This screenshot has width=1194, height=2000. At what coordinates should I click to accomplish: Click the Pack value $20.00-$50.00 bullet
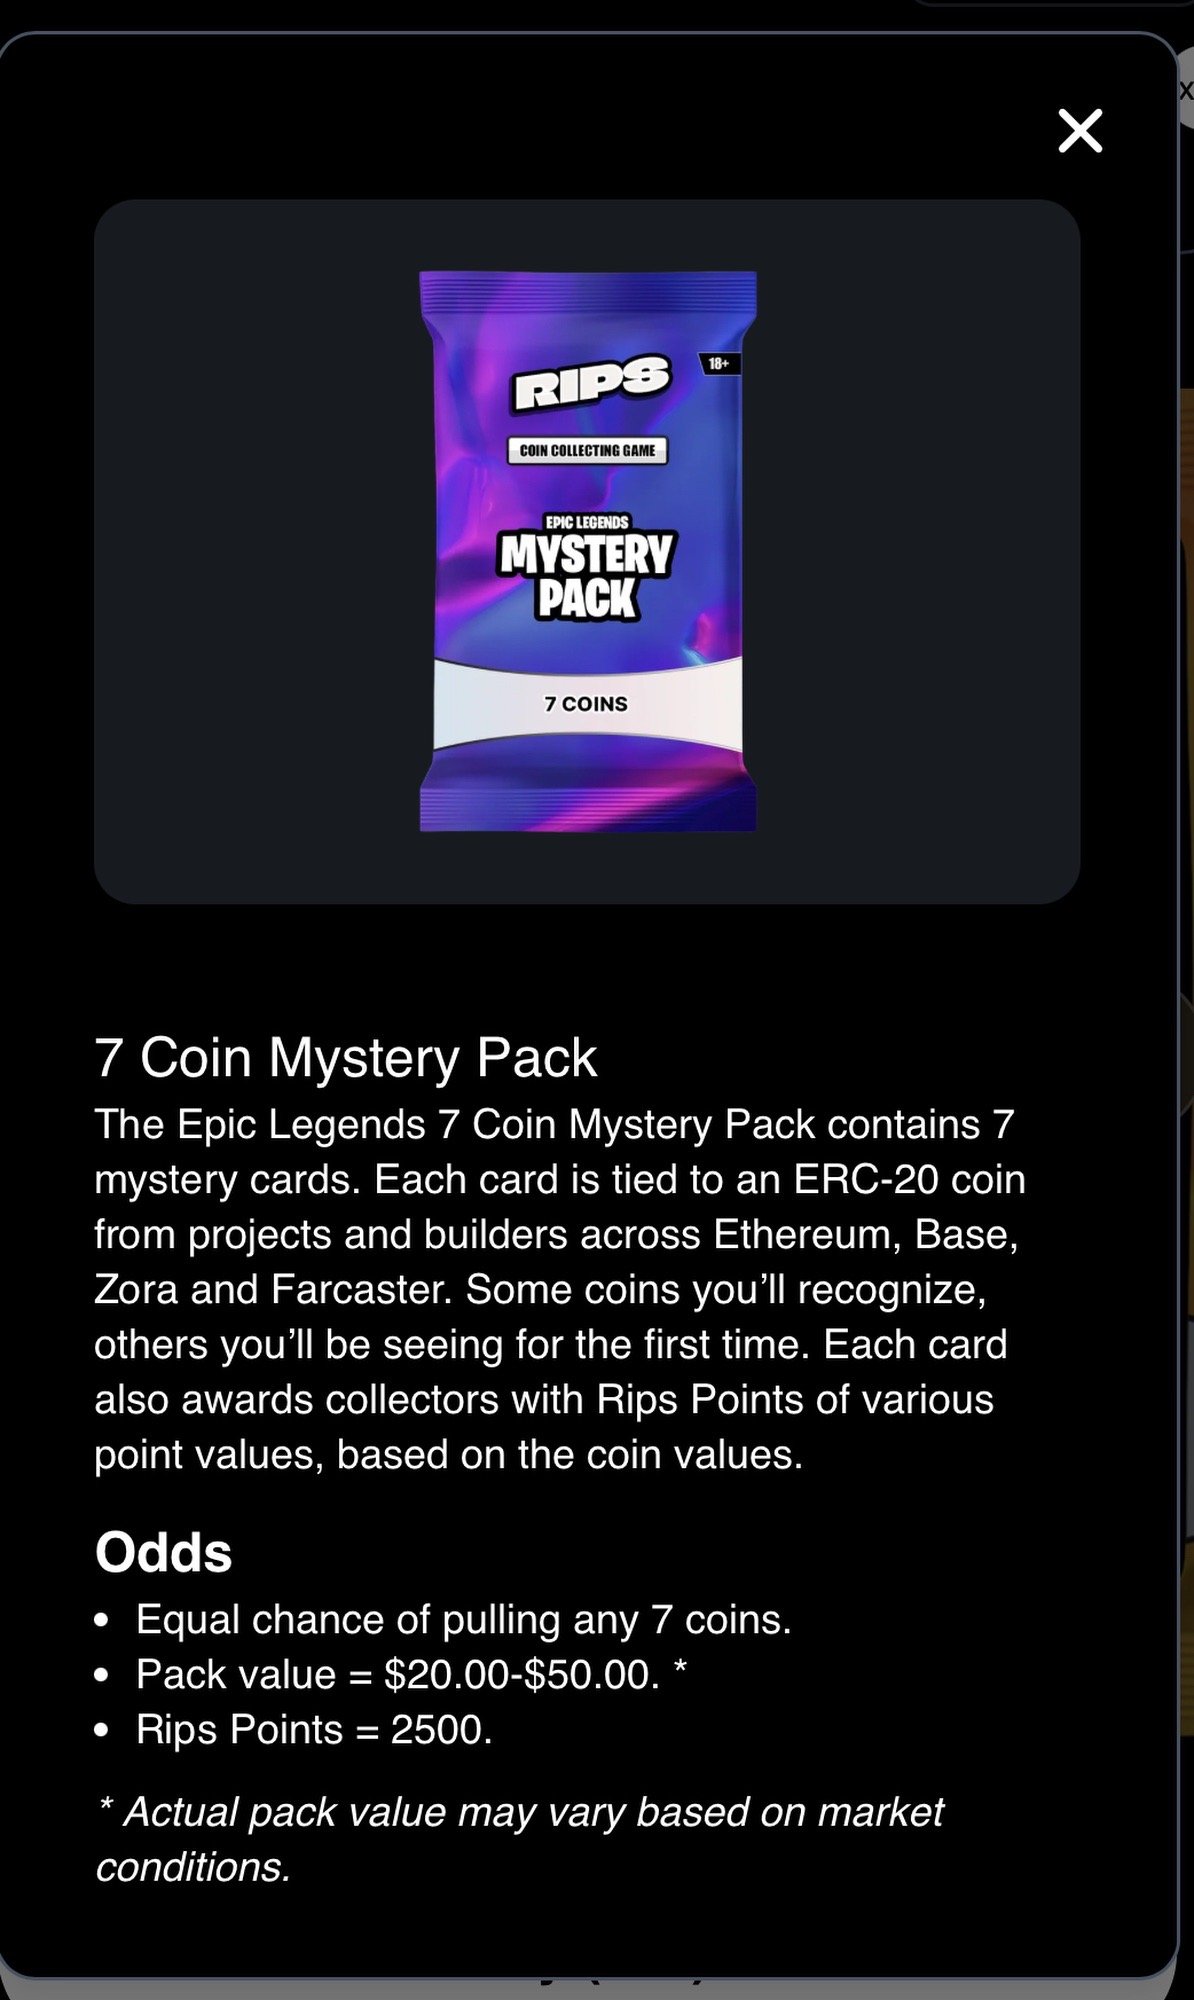click(411, 1675)
